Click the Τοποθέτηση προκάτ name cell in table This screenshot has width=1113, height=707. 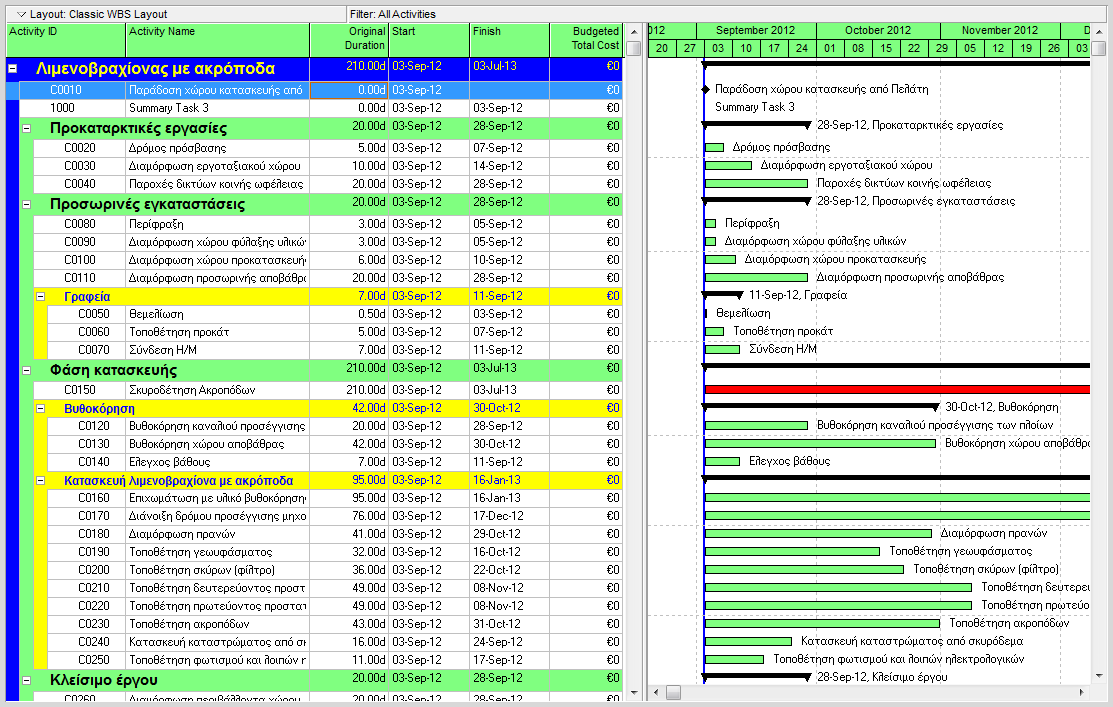[218, 332]
